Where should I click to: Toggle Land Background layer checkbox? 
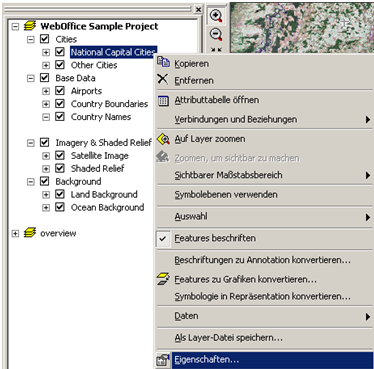[60, 194]
